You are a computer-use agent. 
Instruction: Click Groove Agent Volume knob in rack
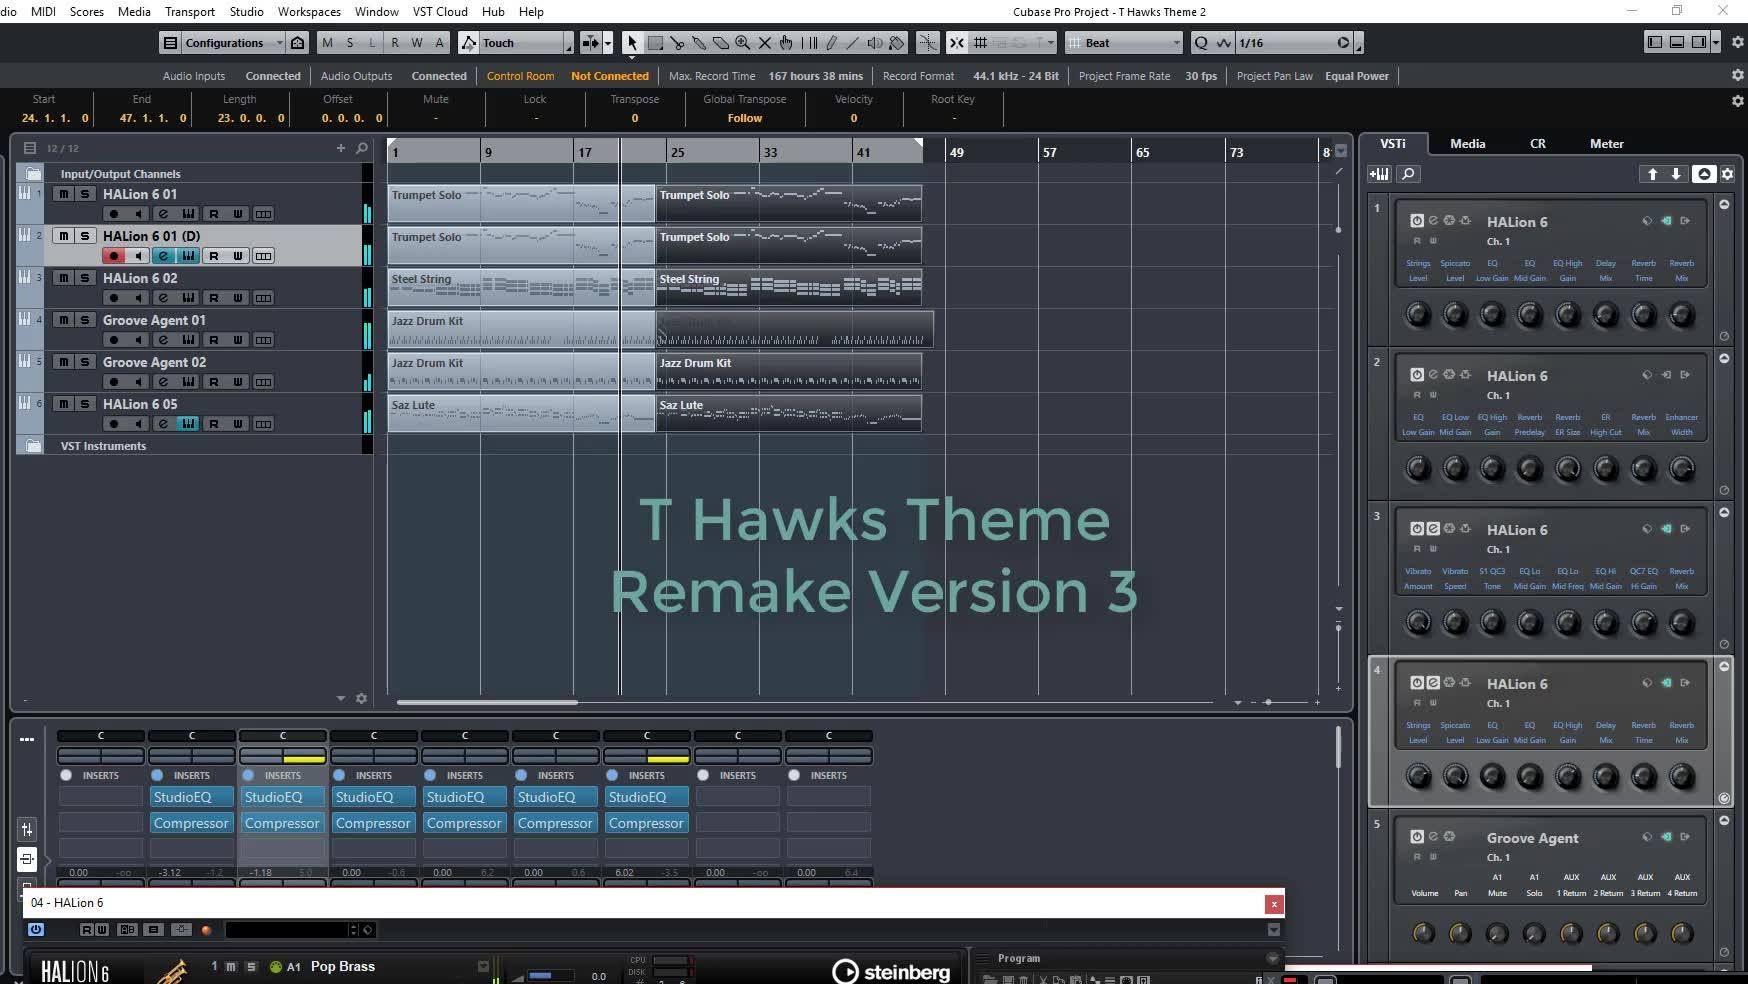(1423, 933)
